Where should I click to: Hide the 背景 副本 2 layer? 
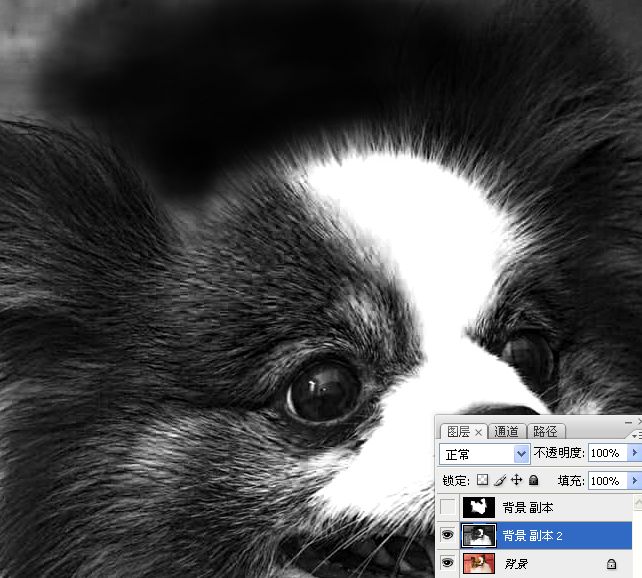pos(446,536)
